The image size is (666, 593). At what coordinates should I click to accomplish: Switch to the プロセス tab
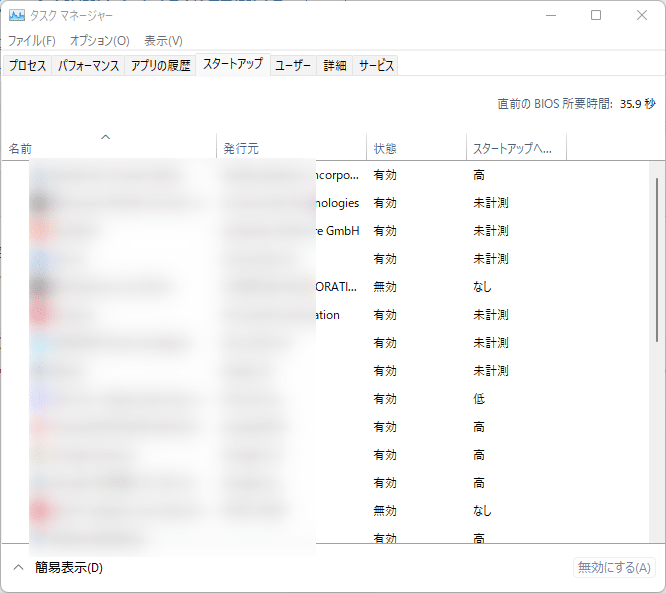tap(27, 66)
